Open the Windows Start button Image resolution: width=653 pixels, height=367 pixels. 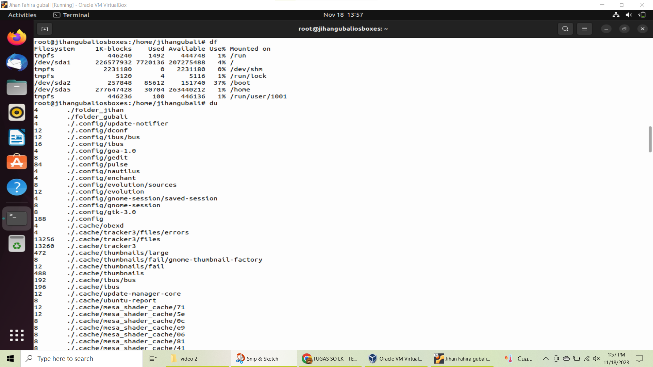(x=10, y=358)
